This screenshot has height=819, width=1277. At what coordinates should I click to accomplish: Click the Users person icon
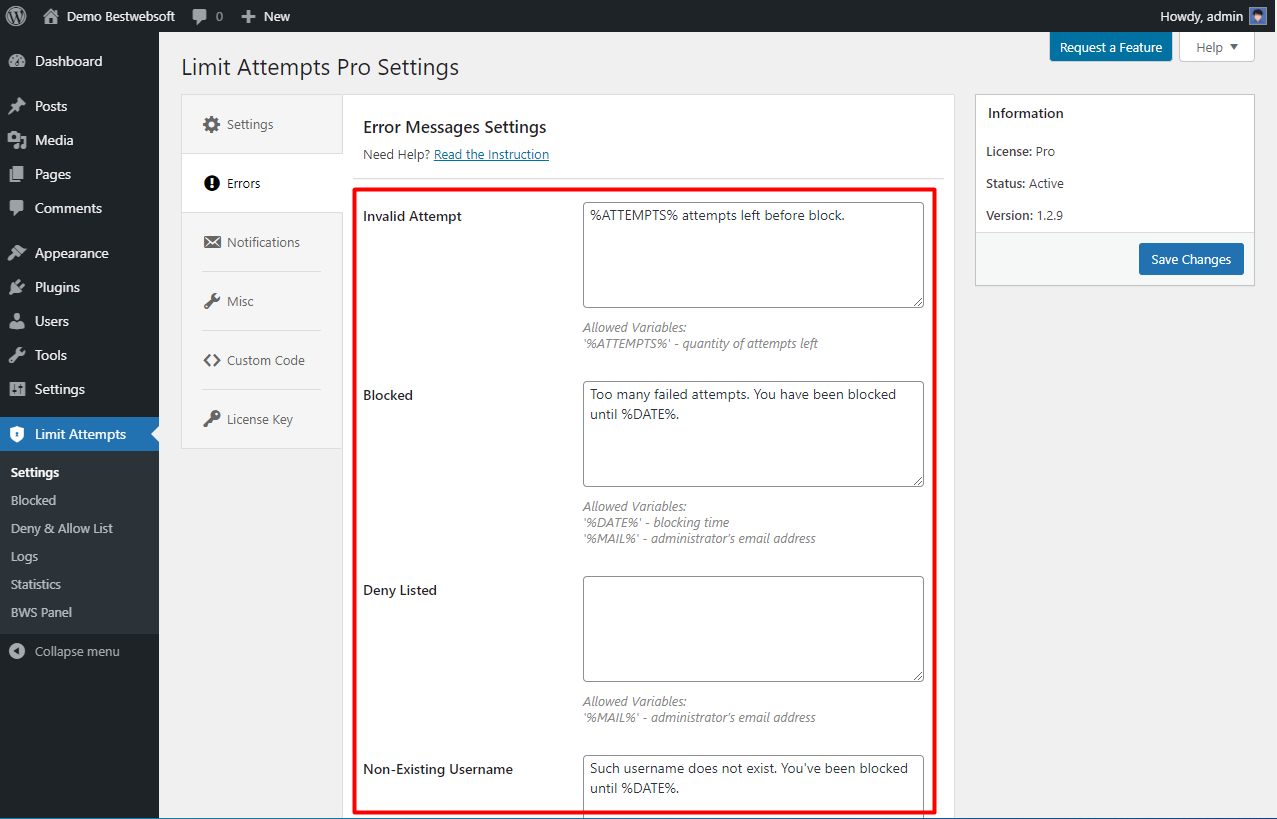[x=17, y=321]
